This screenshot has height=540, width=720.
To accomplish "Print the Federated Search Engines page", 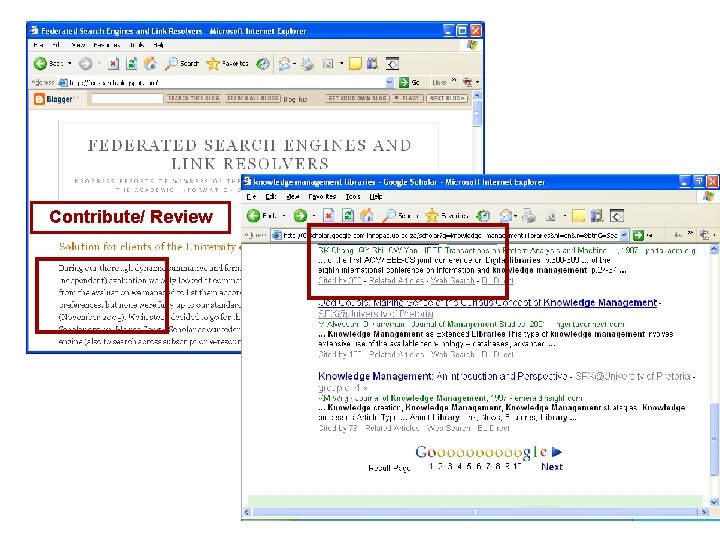I will pyautogui.click(x=307, y=64).
